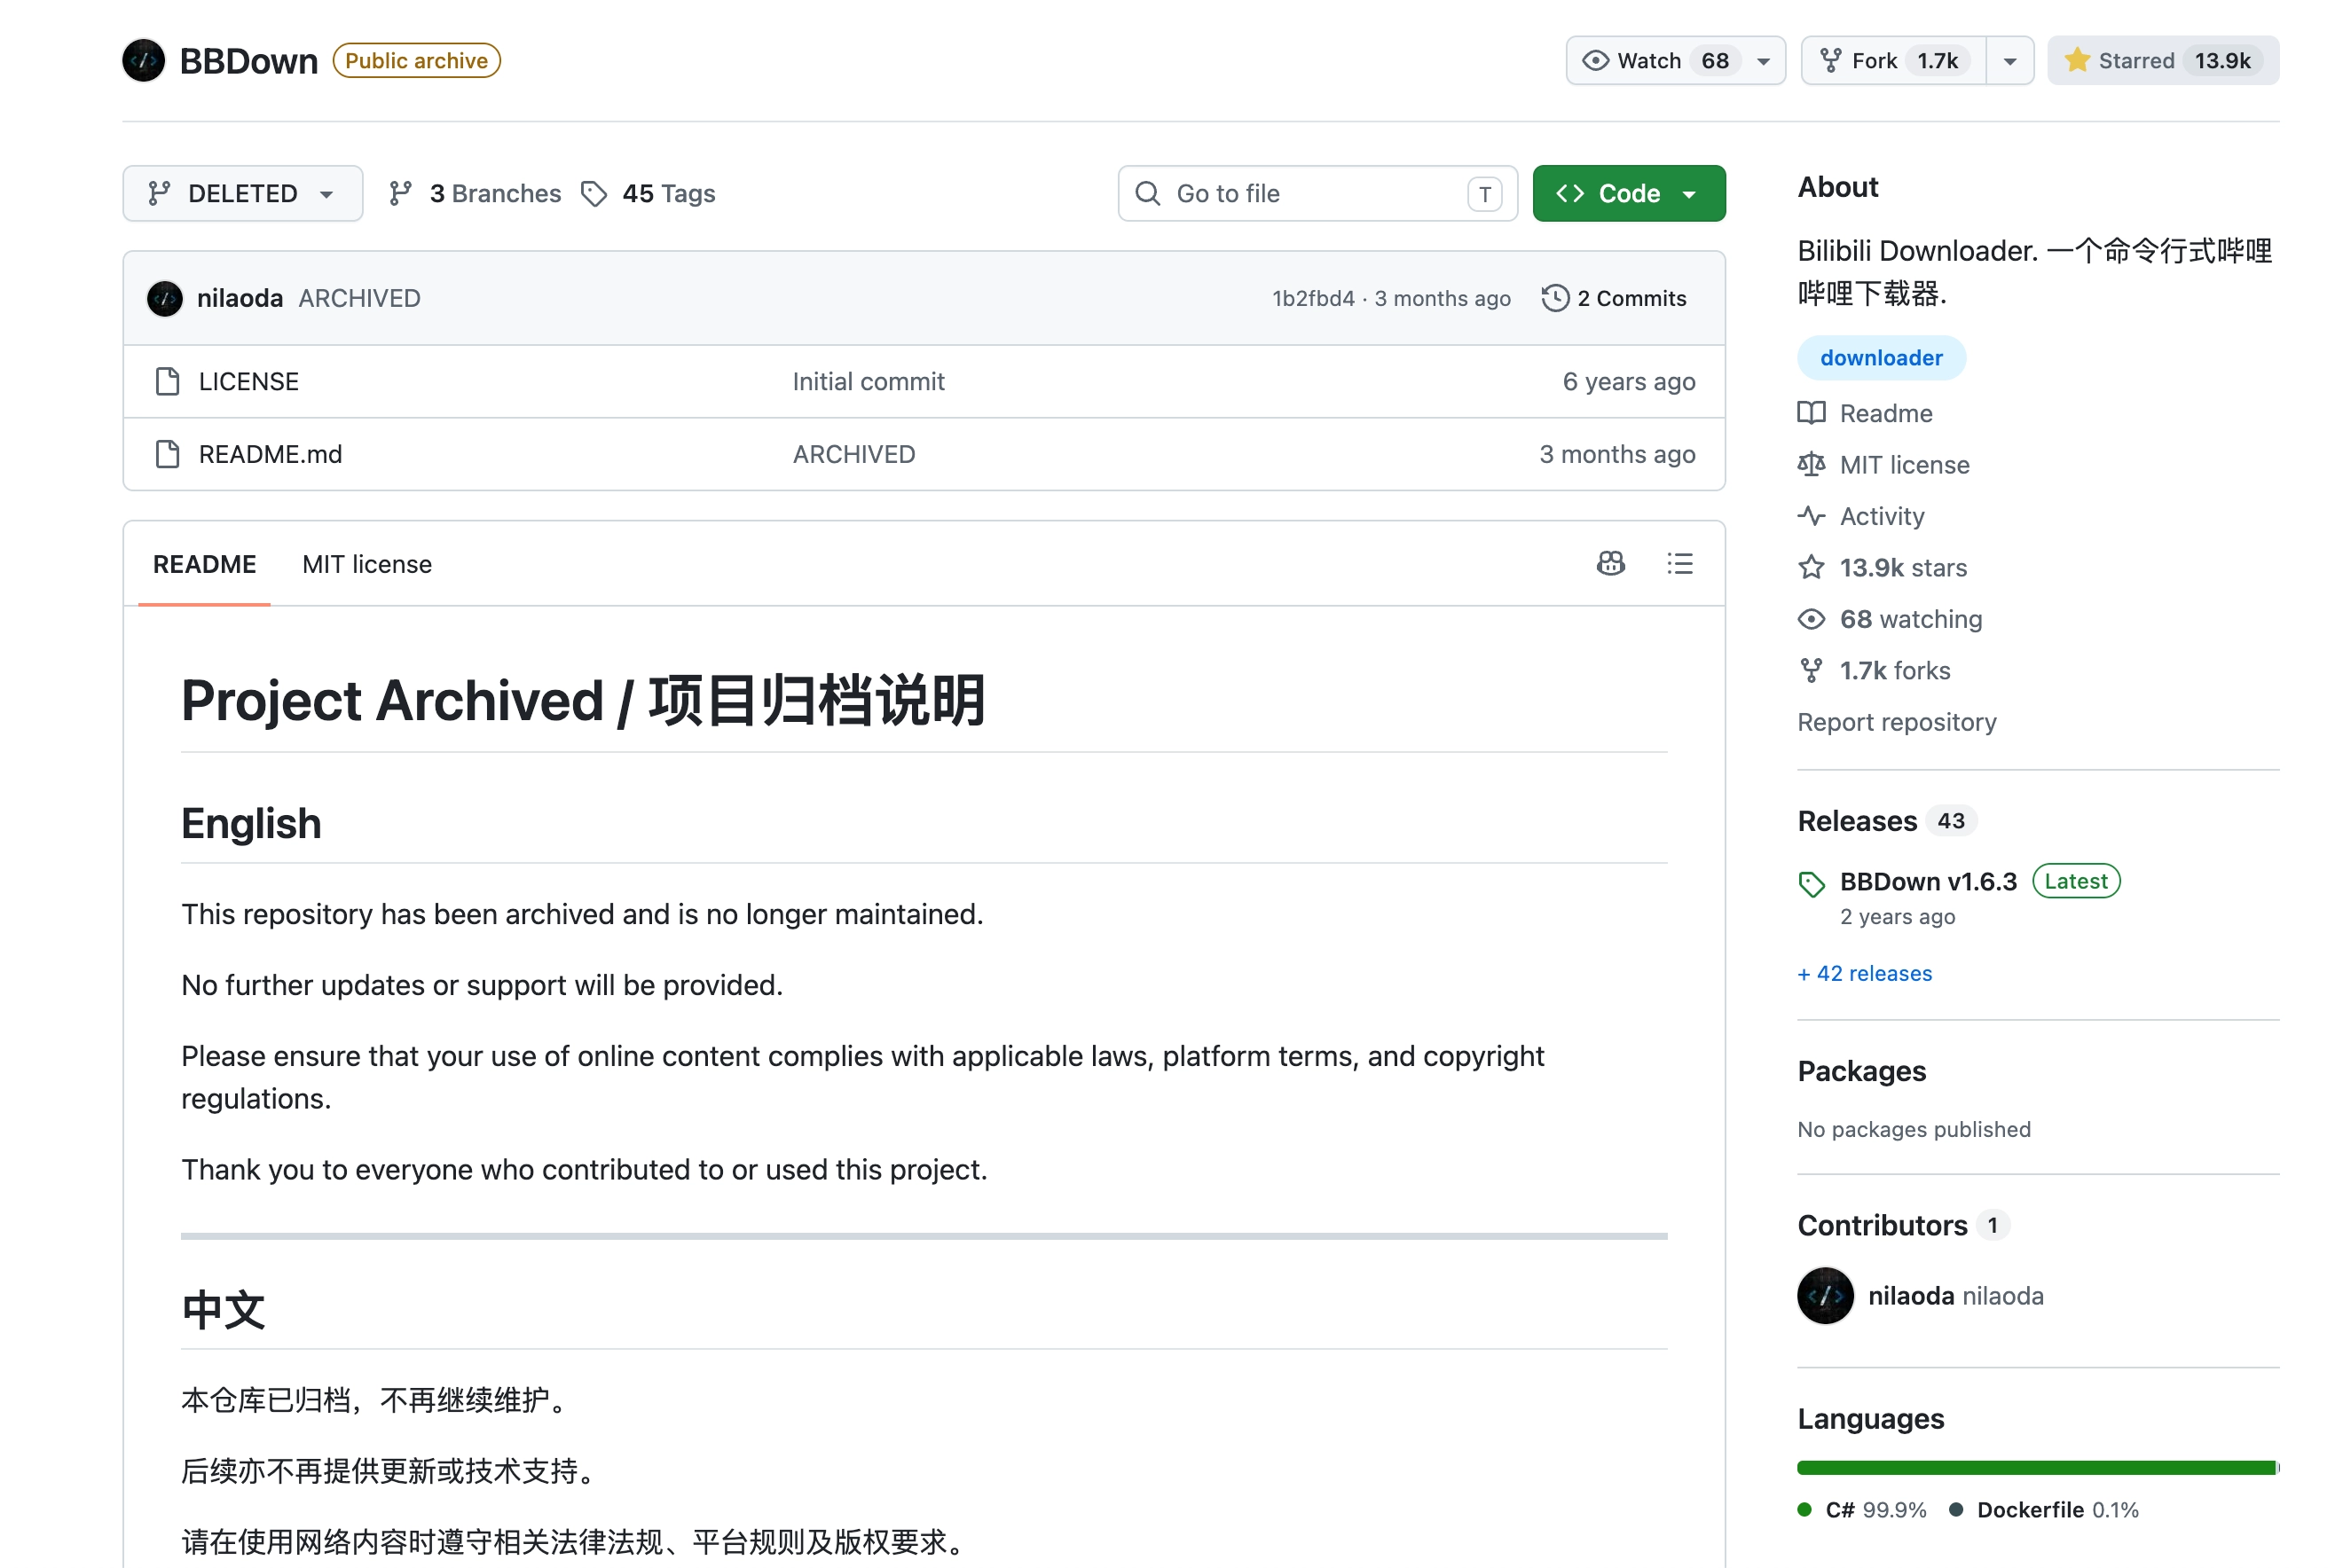Click the search magnifier in Go to file
2335x1568 pixels.
pos(1148,193)
